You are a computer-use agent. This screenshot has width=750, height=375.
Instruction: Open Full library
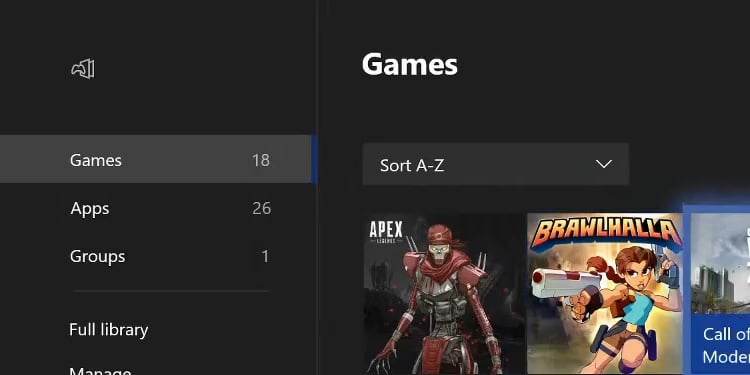109,330
